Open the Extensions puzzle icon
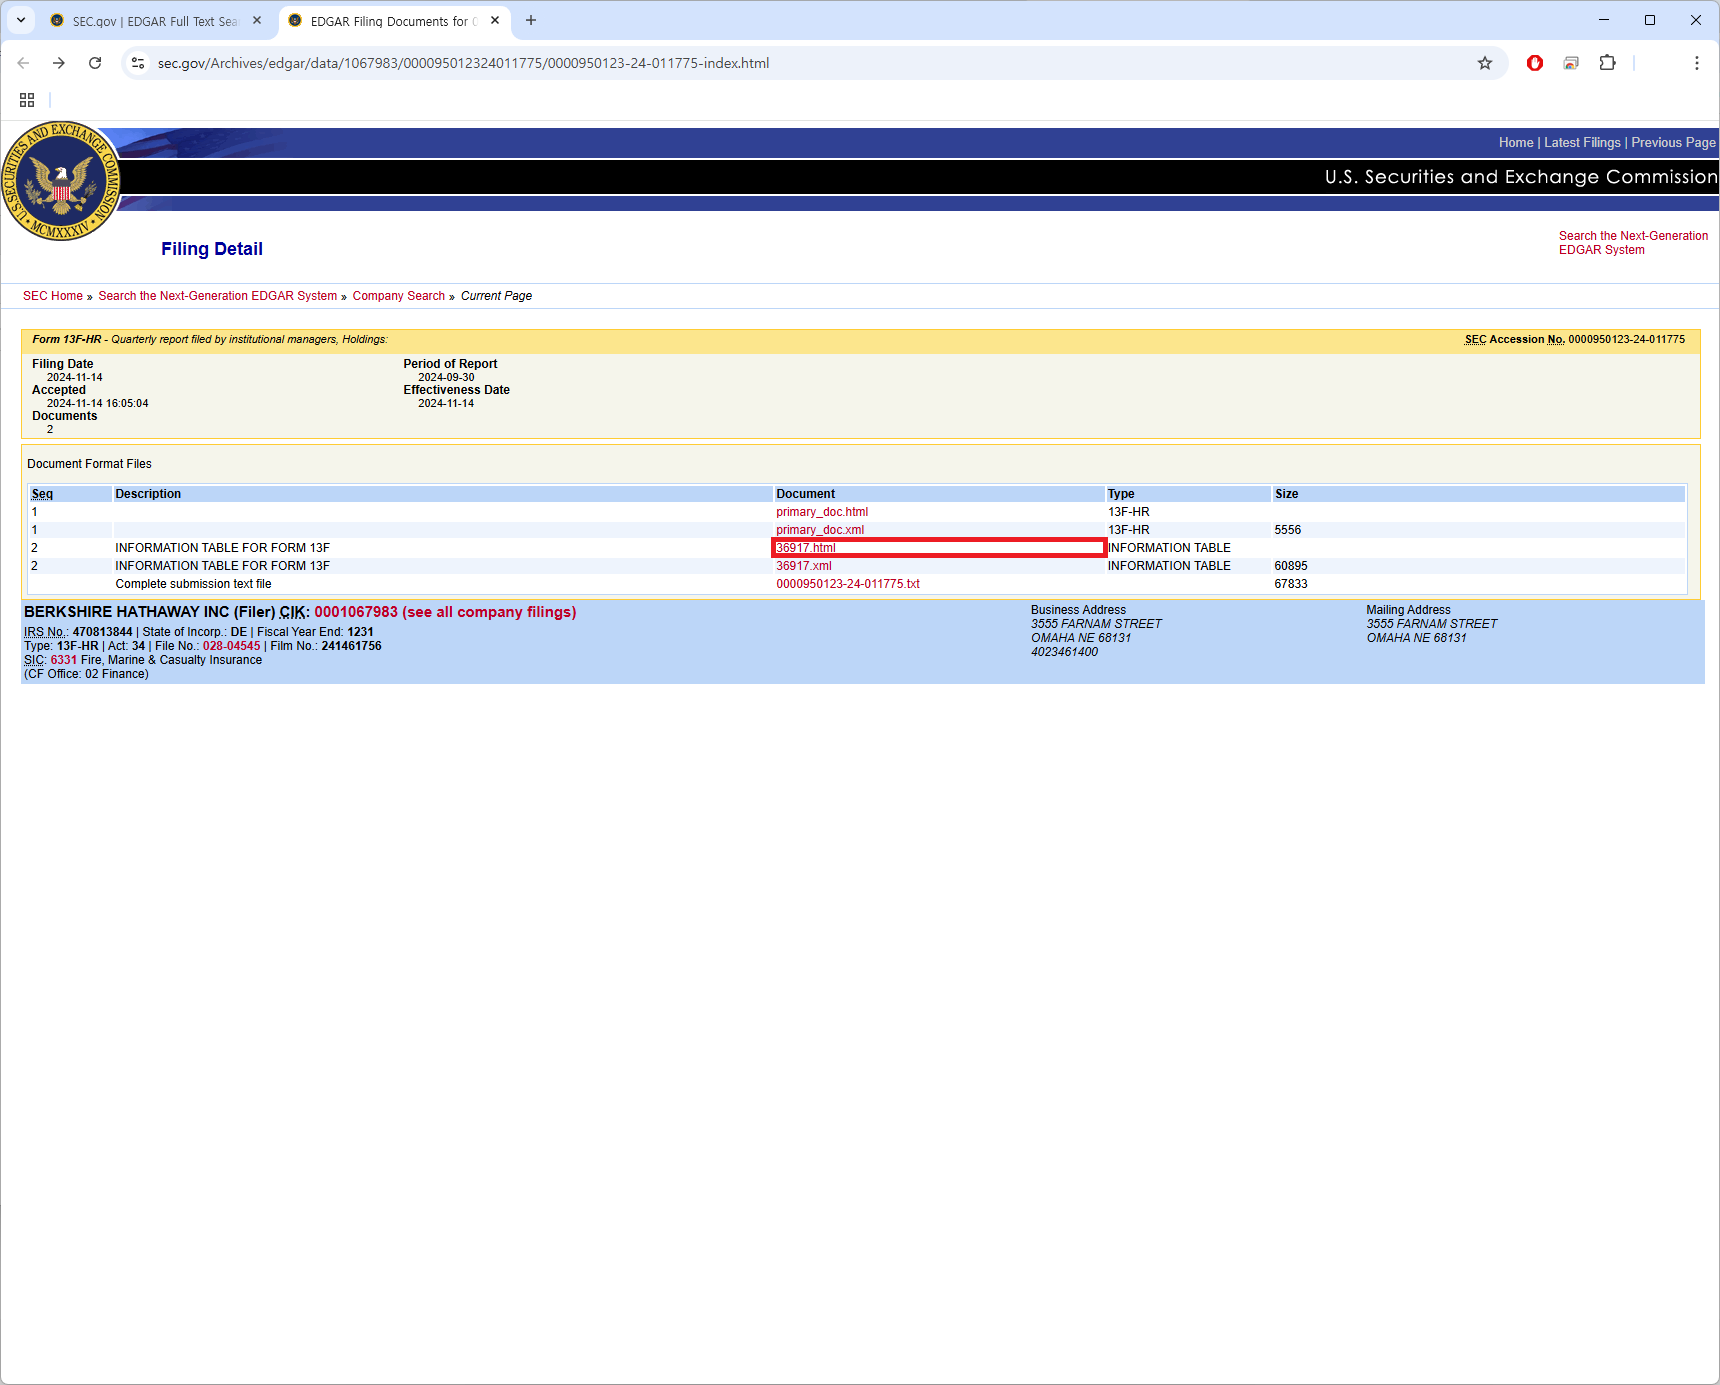The height and width of the screenshot is (1385, 1720). click(1607, 63)
